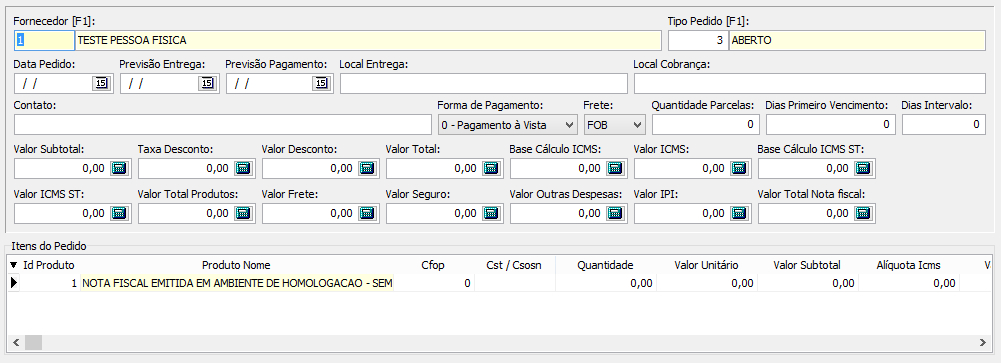Click the Dias Intervalo field
The height and width of the screenshot is (363, 1002).
[944, 124]
